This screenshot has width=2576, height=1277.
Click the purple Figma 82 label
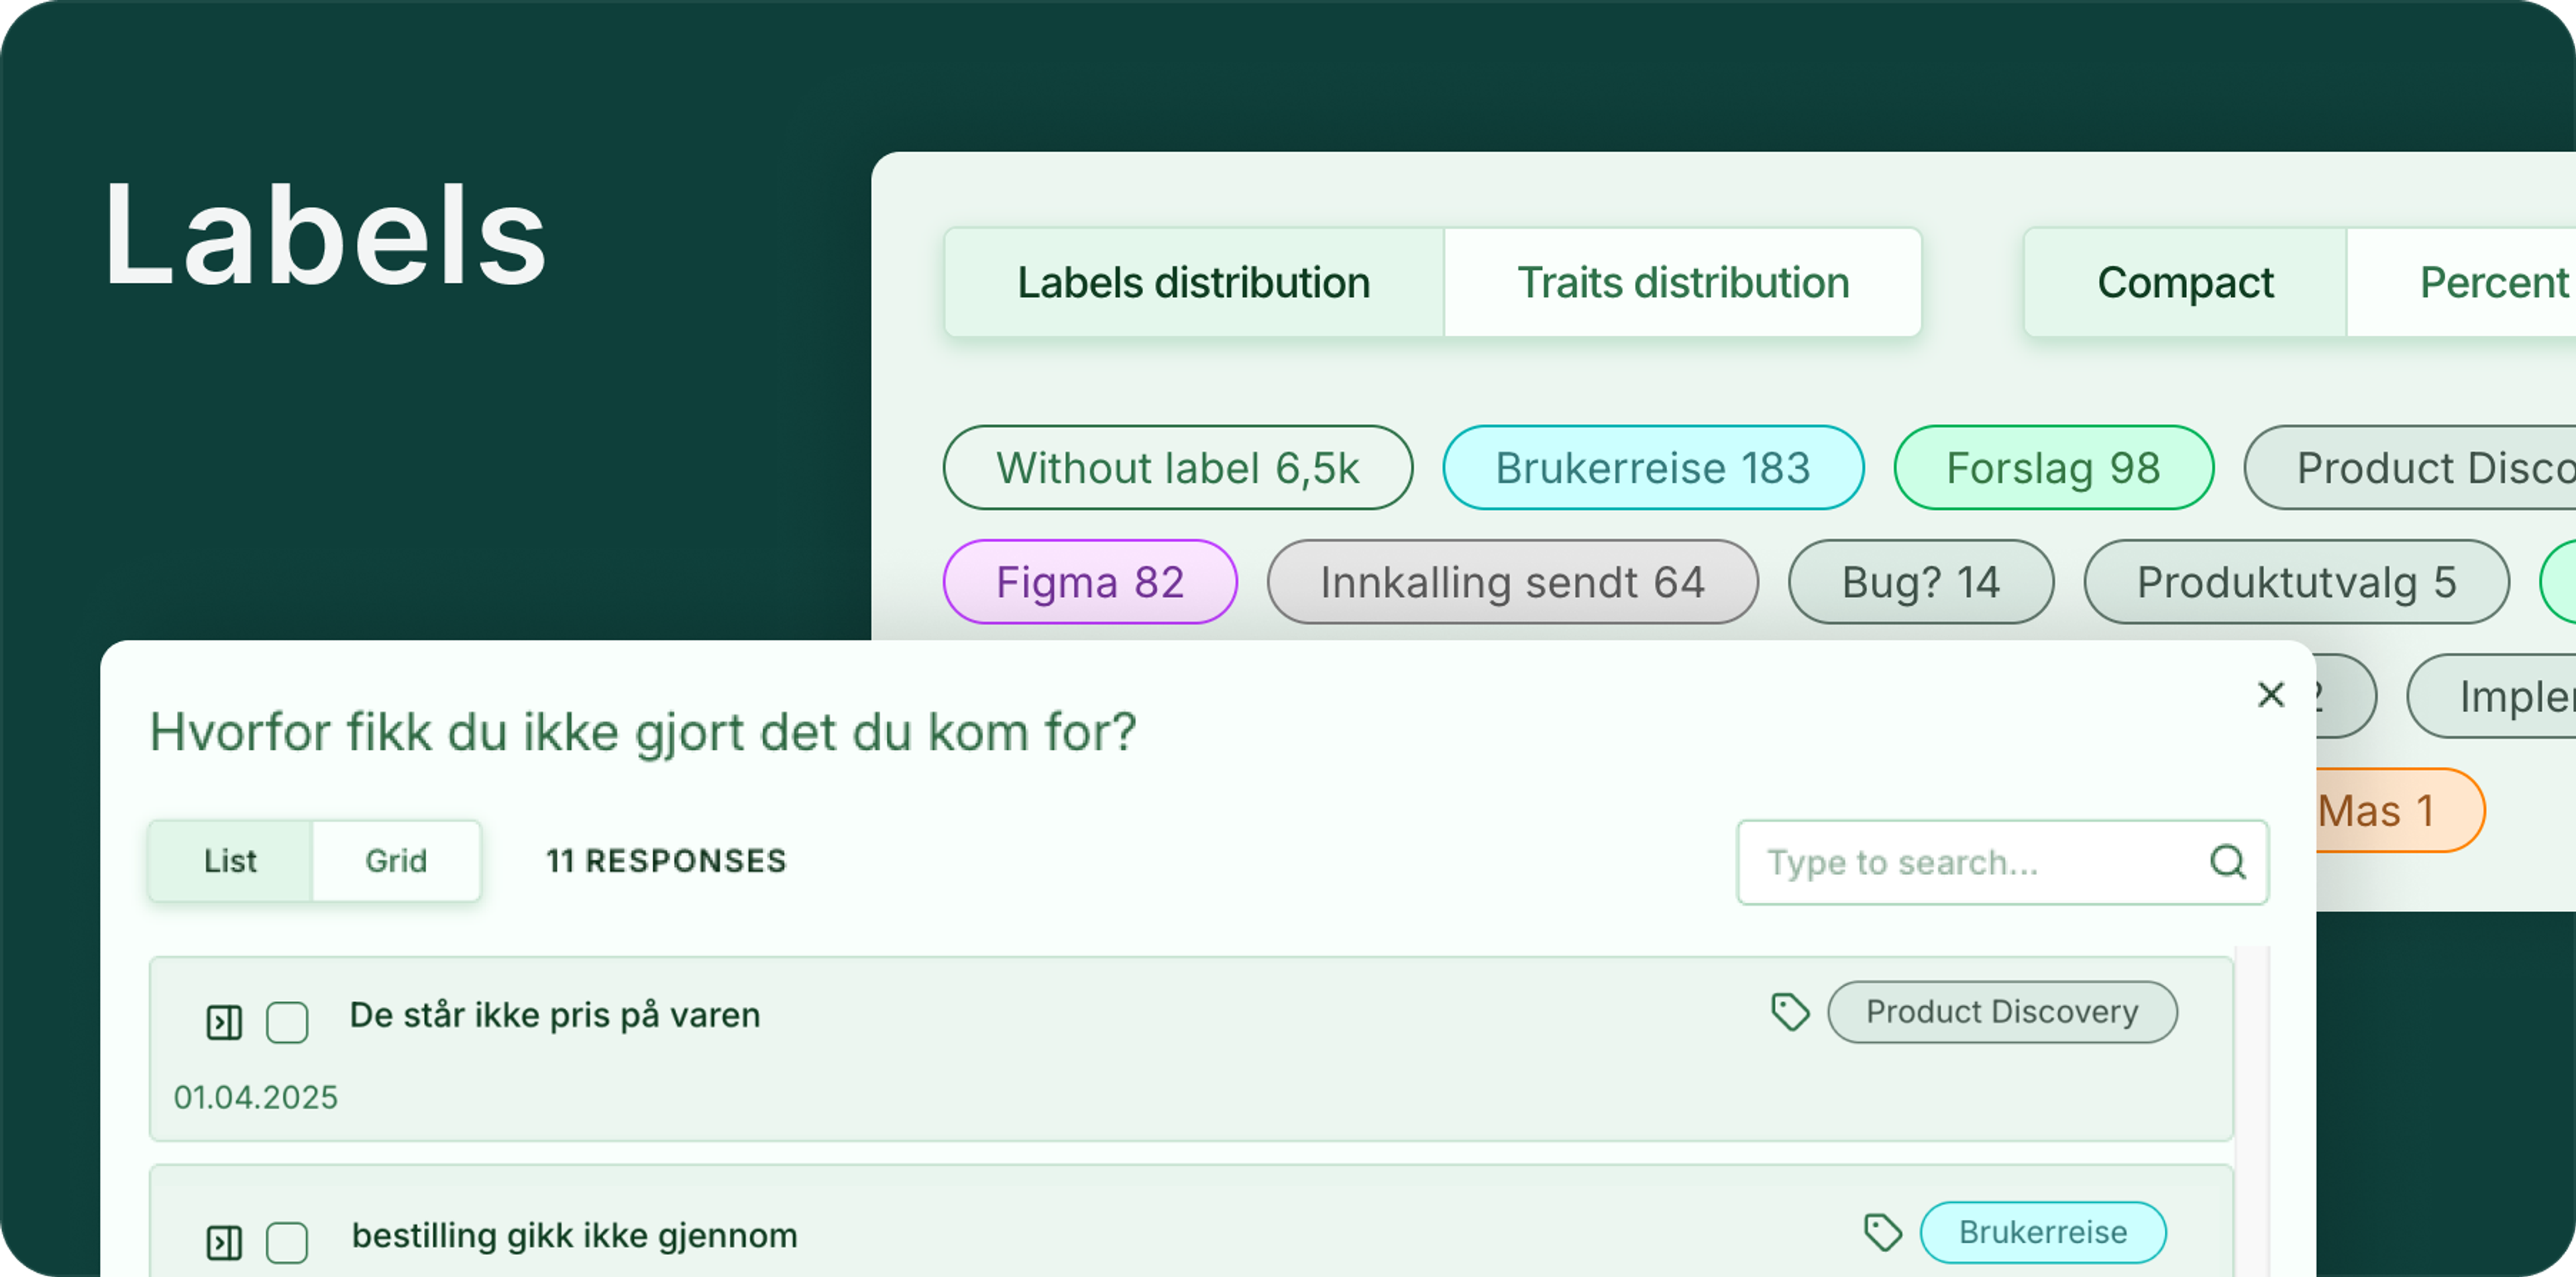tap(1090, 582)
